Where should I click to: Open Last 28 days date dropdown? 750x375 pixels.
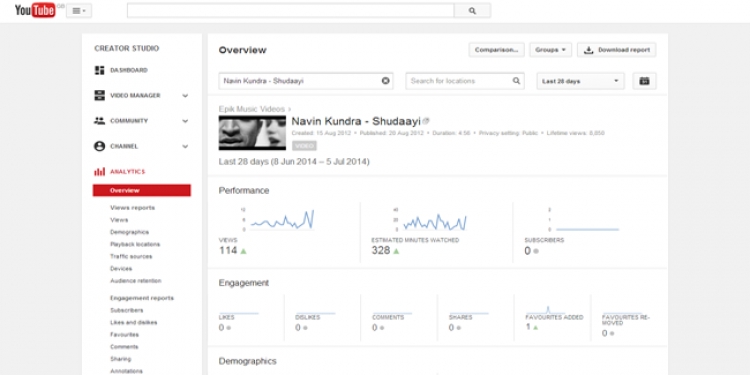[581, 81]
